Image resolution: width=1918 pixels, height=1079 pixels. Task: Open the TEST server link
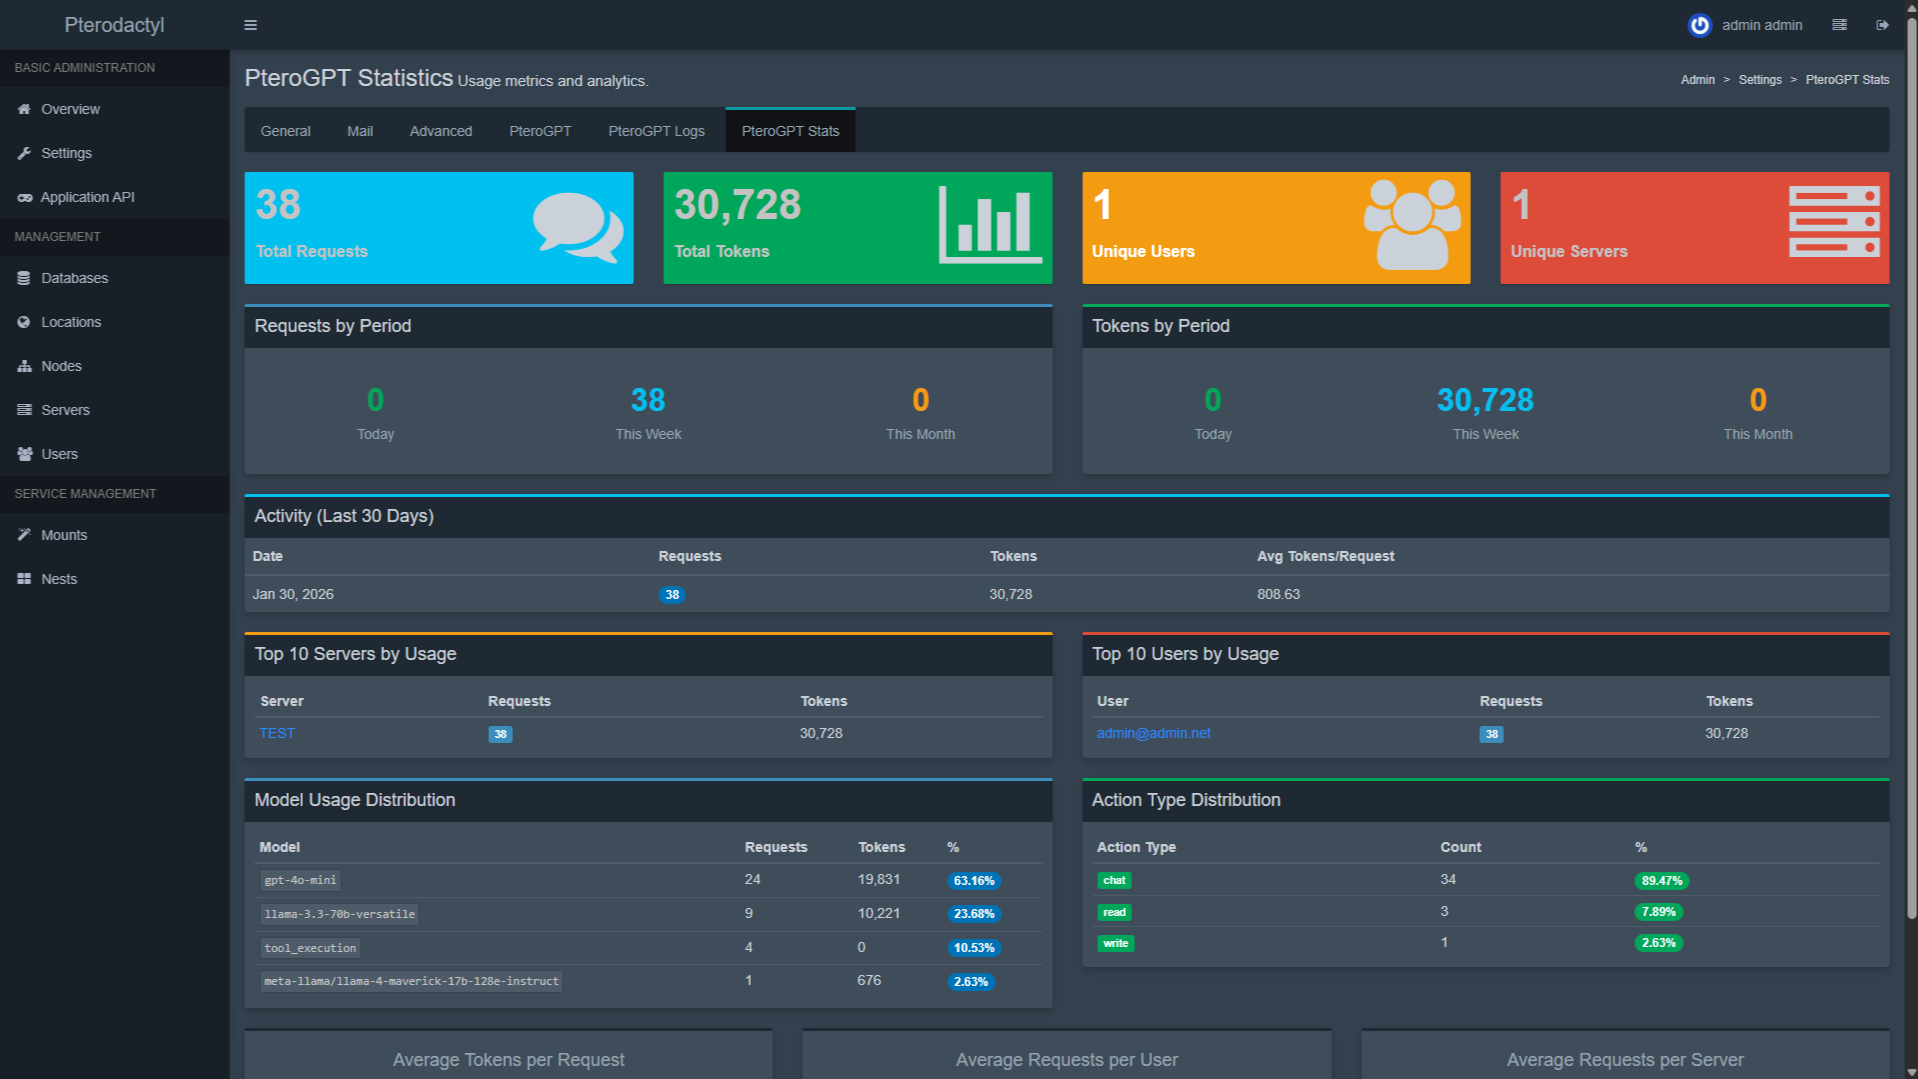click(277, 733)
